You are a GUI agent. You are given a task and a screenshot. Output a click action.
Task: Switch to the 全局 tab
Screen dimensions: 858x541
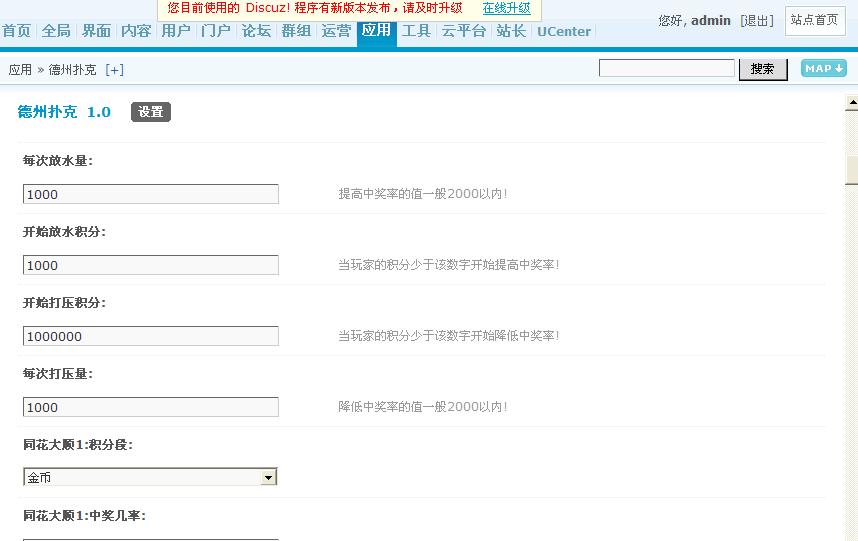point(56,31)
